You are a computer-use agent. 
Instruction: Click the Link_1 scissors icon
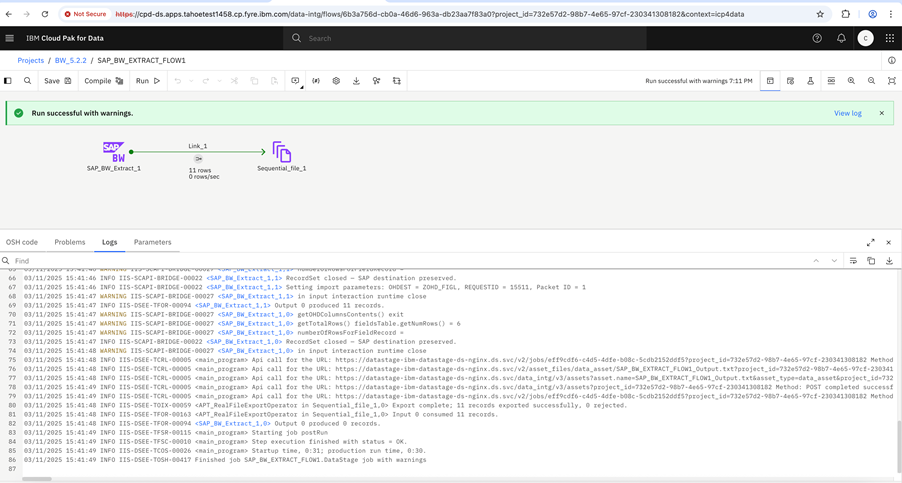[198, 159]
